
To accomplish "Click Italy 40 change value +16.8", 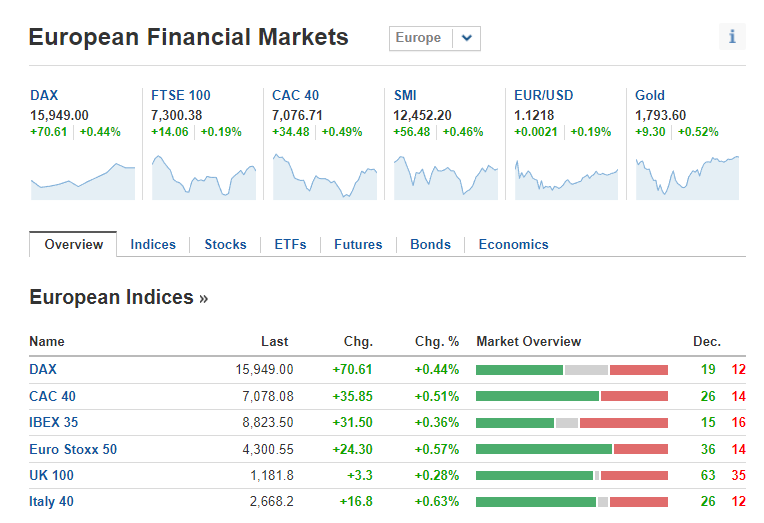I will pyautogui.click(x=356, y=502).
